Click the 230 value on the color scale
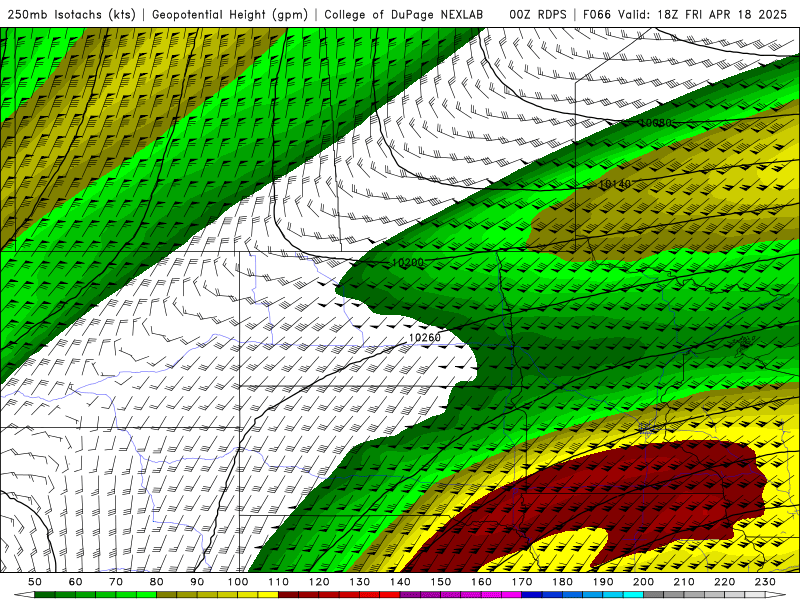800x600 pixels. (765, 582)
